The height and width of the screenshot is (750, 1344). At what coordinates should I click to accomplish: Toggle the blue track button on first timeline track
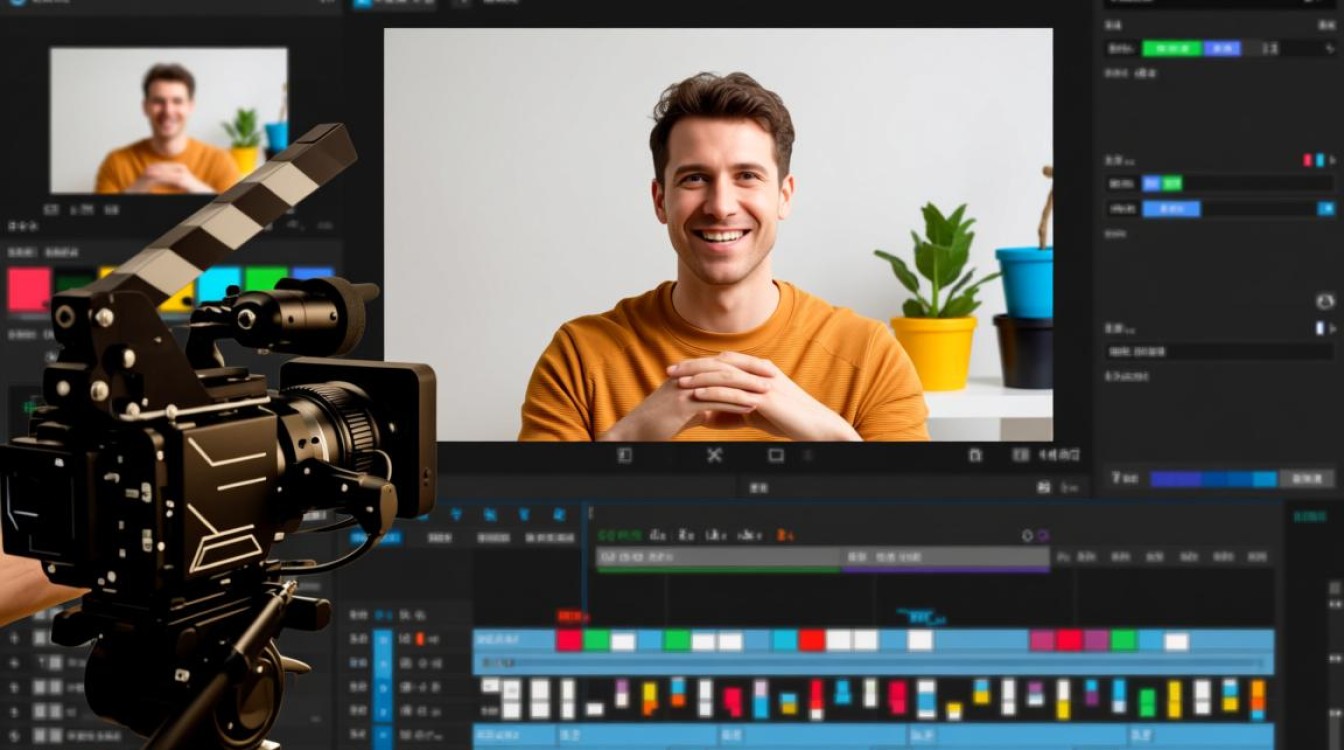coord(383,639)
